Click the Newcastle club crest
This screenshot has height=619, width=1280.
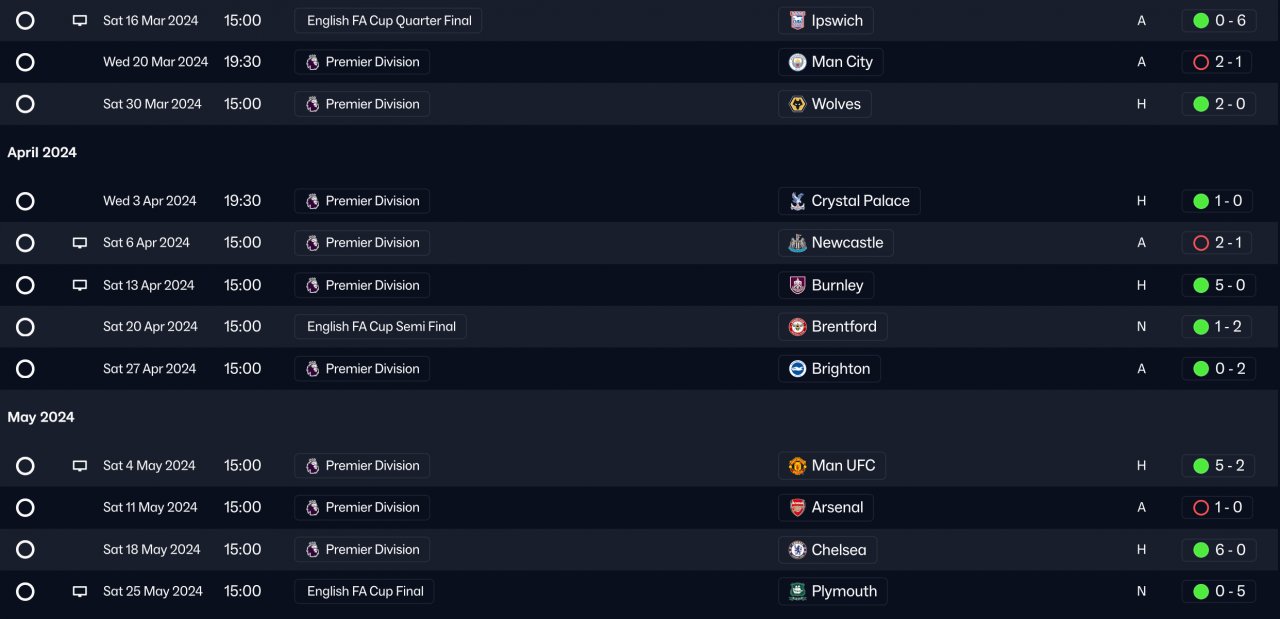pyautogui.click(x=797, y=243)
